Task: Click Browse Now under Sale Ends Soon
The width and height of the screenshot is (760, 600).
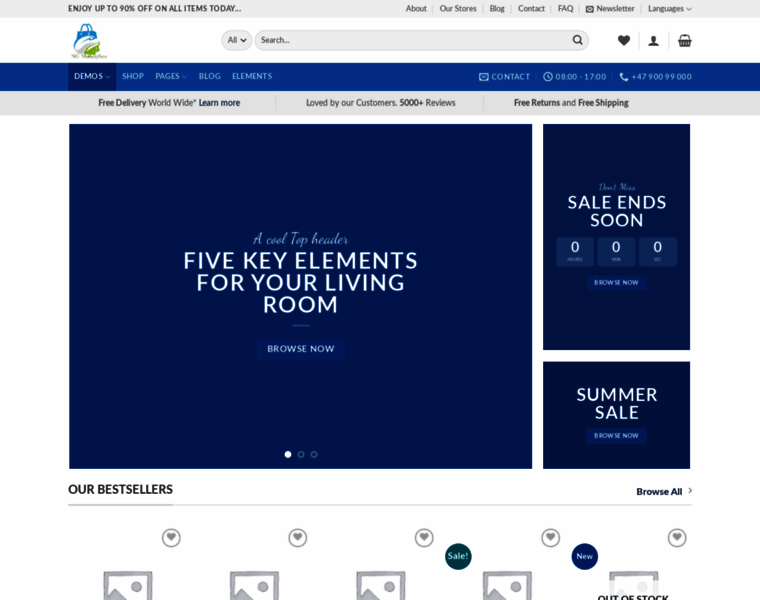Action: click(616, 283)
